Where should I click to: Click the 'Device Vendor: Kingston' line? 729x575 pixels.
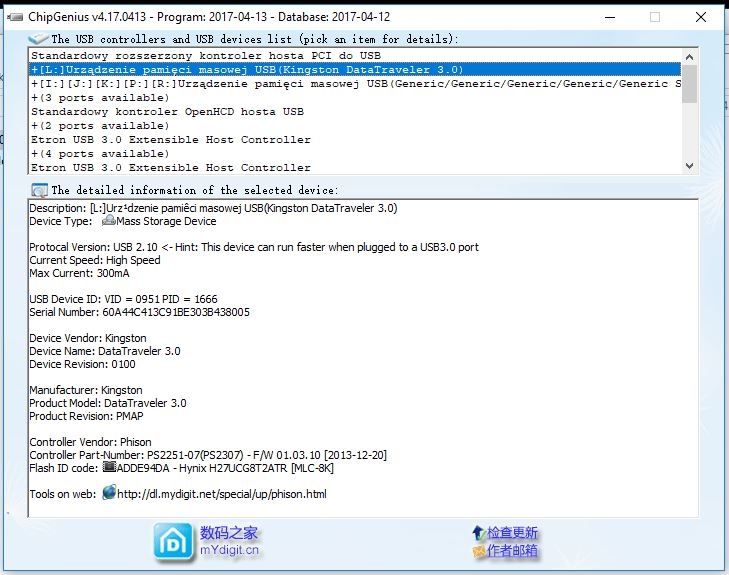coord(88,338)
